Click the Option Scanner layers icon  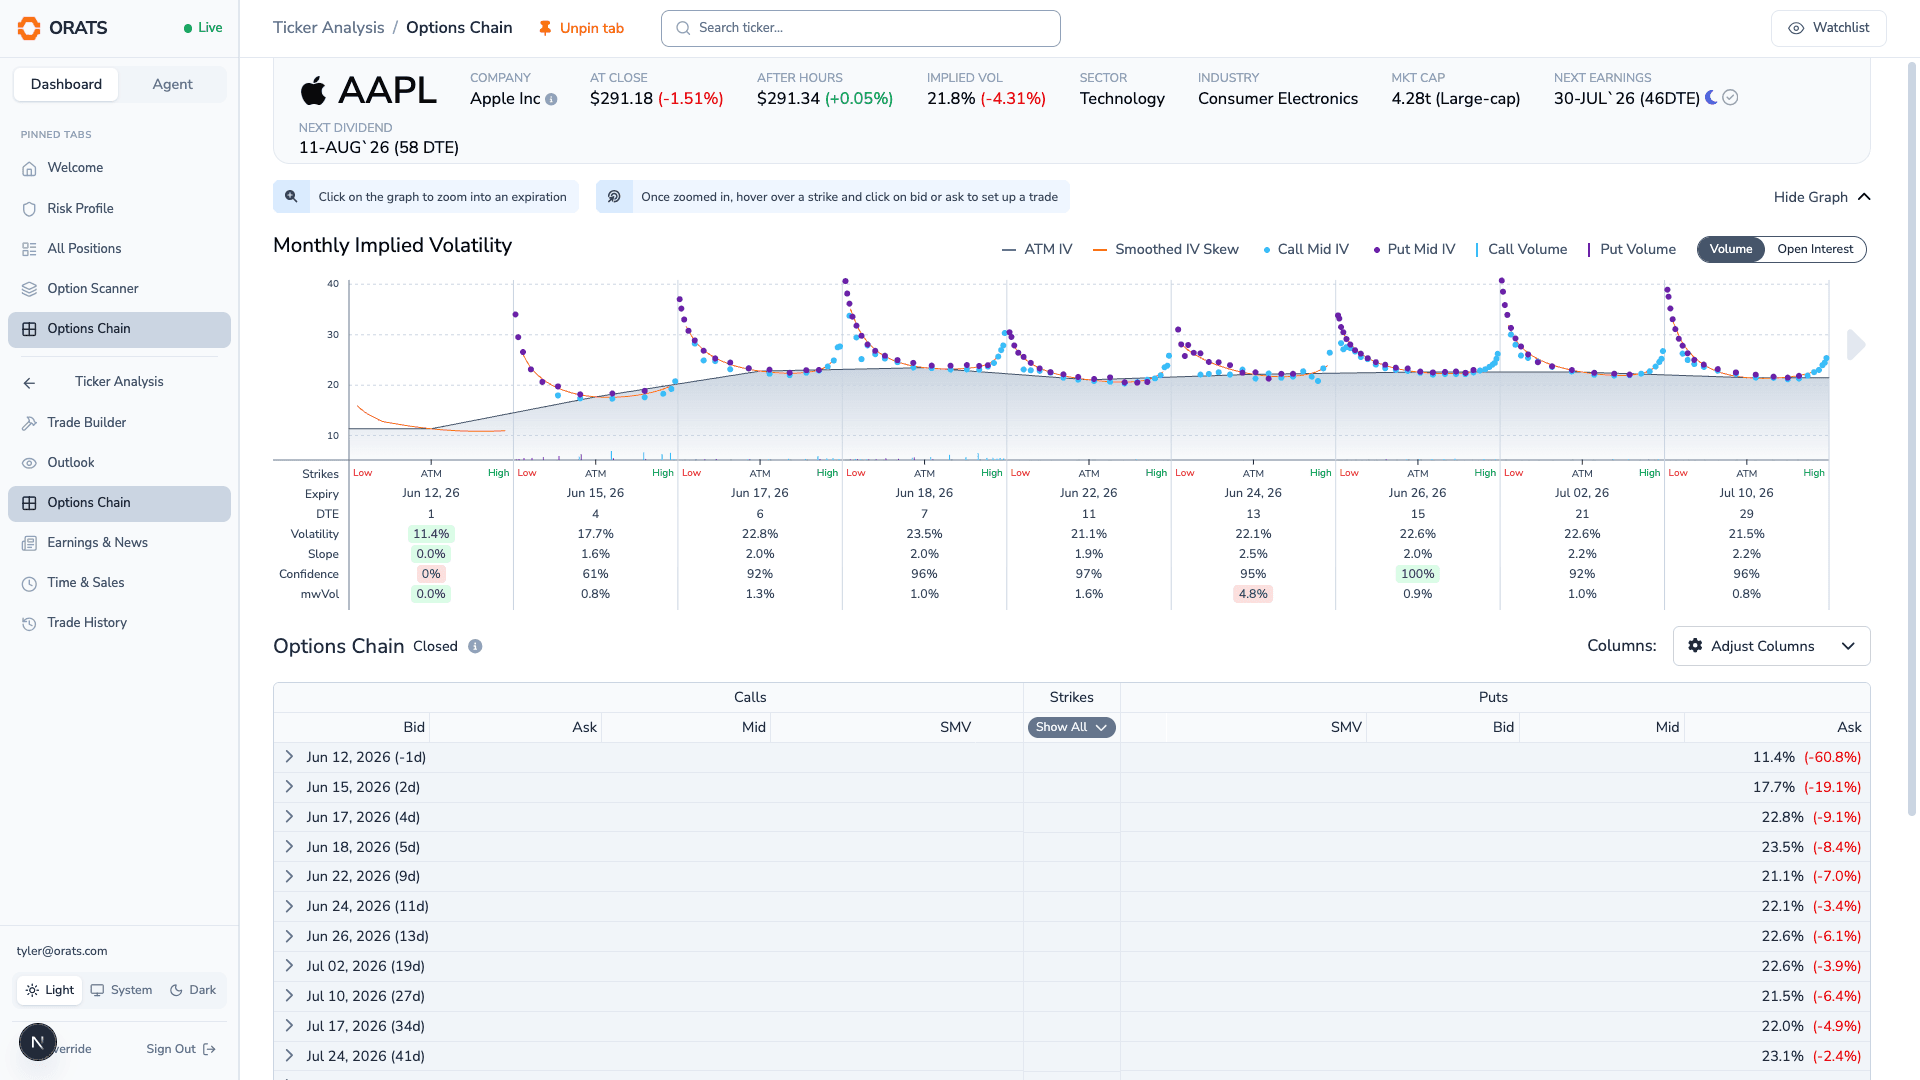click(29, 289)
